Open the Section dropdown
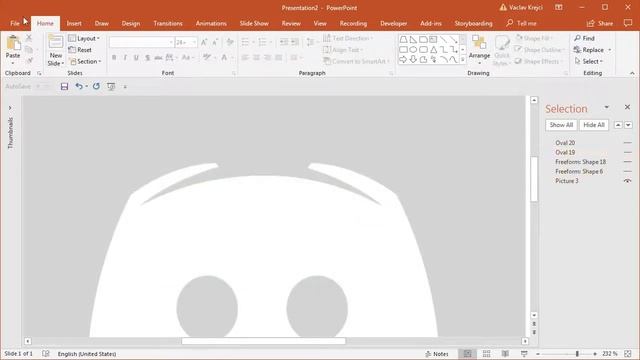640x360 pixels. click(x=85, y=61)
